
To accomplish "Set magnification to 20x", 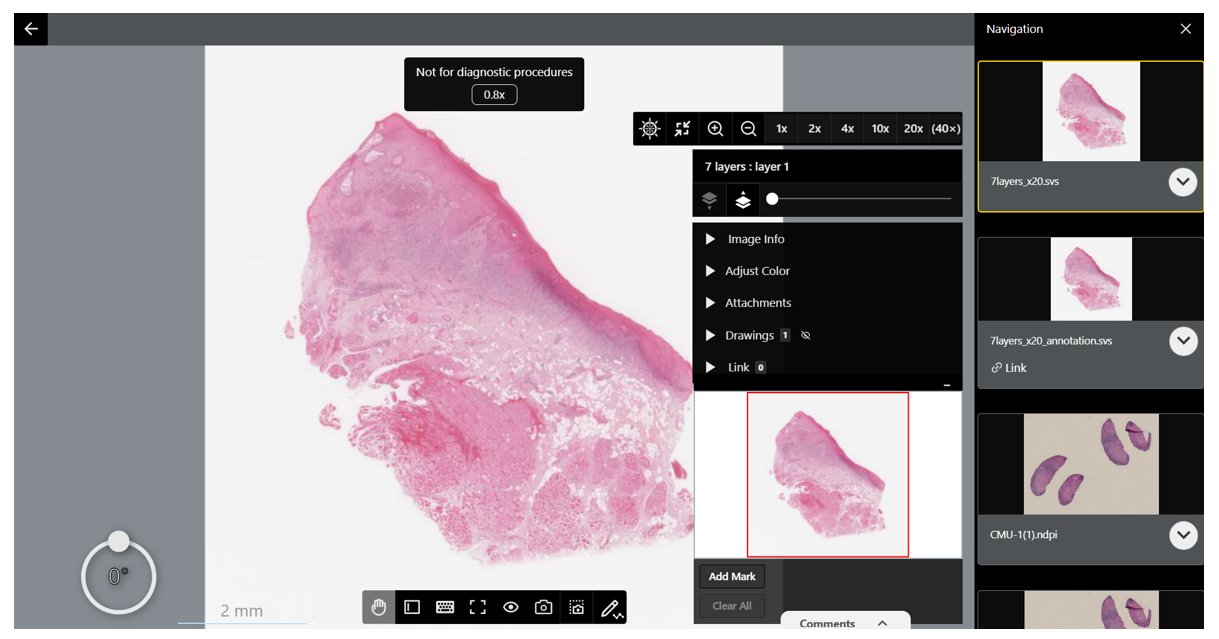I will [913, 129].
